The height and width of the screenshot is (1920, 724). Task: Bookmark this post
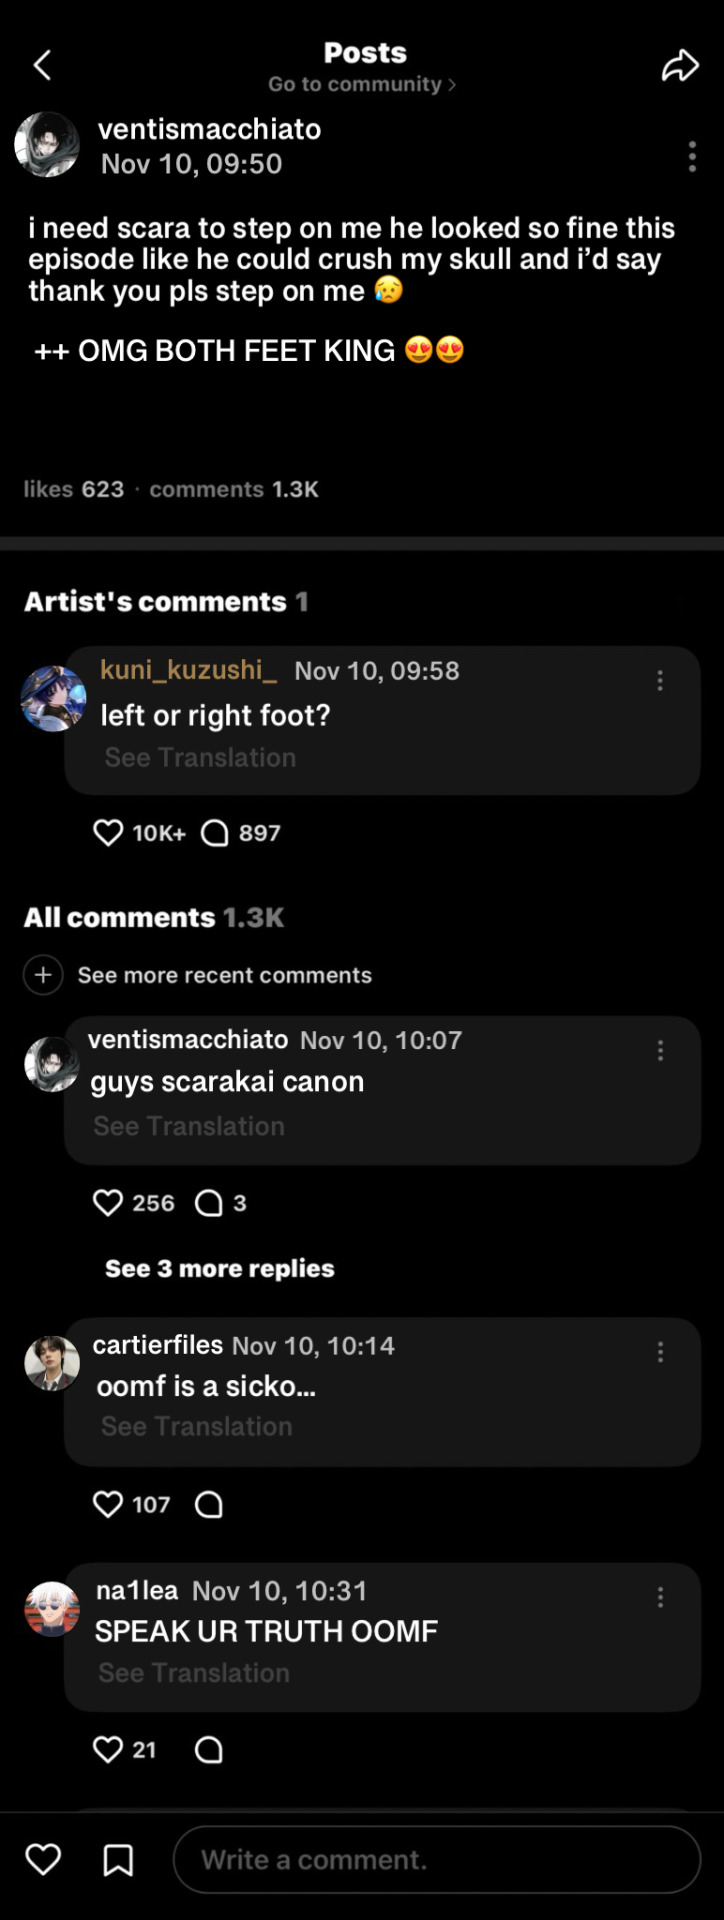118,1860
